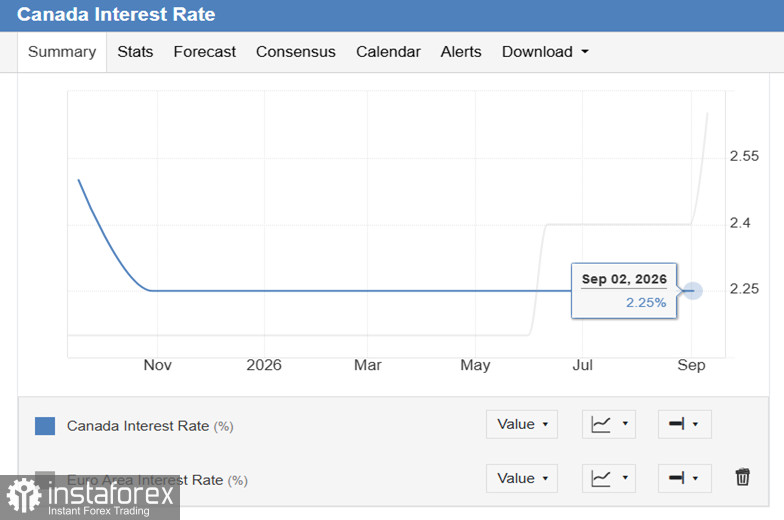Image resolution: width=784 pixels, height=520 pixels.
Task: Click the Sep x-axis label
Action: [692, 365]
